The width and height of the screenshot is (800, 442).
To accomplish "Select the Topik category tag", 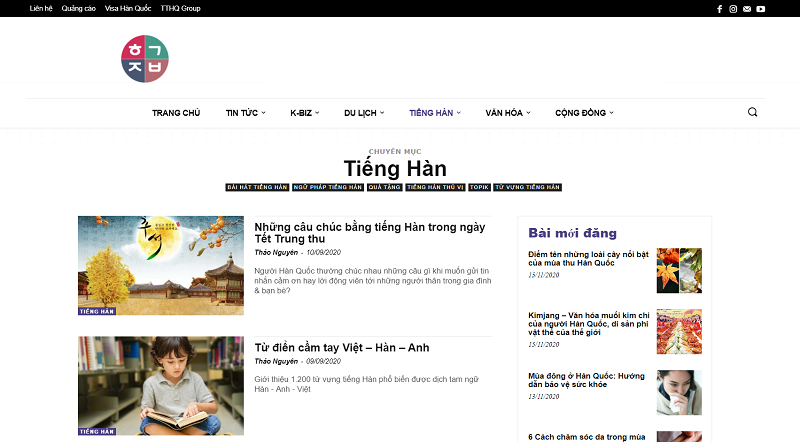I will pos(479,187).
